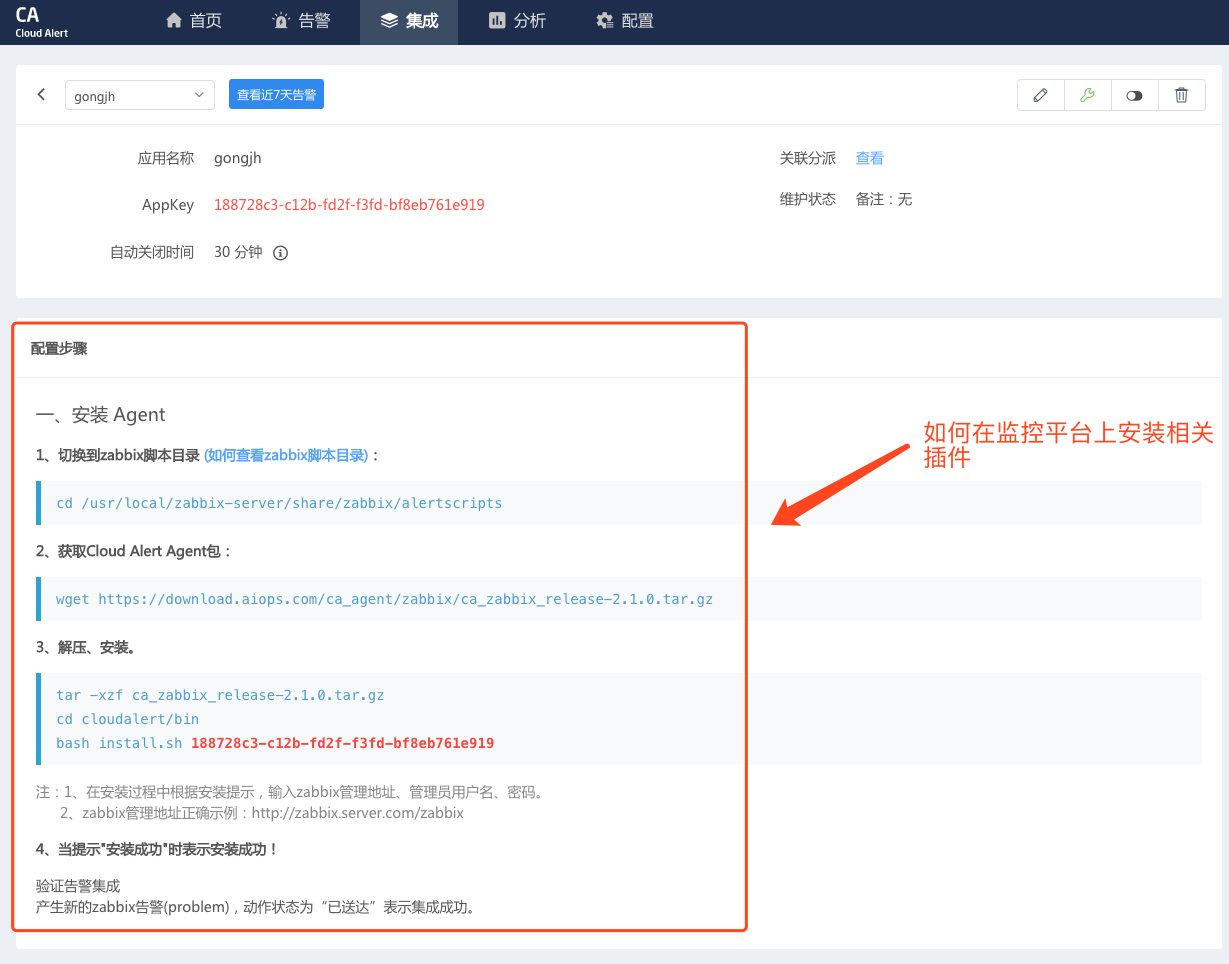Image resolution: width=1229 pixels, height=964 pixels.
Task: Click the trash delete icon
Action: 1181,95
